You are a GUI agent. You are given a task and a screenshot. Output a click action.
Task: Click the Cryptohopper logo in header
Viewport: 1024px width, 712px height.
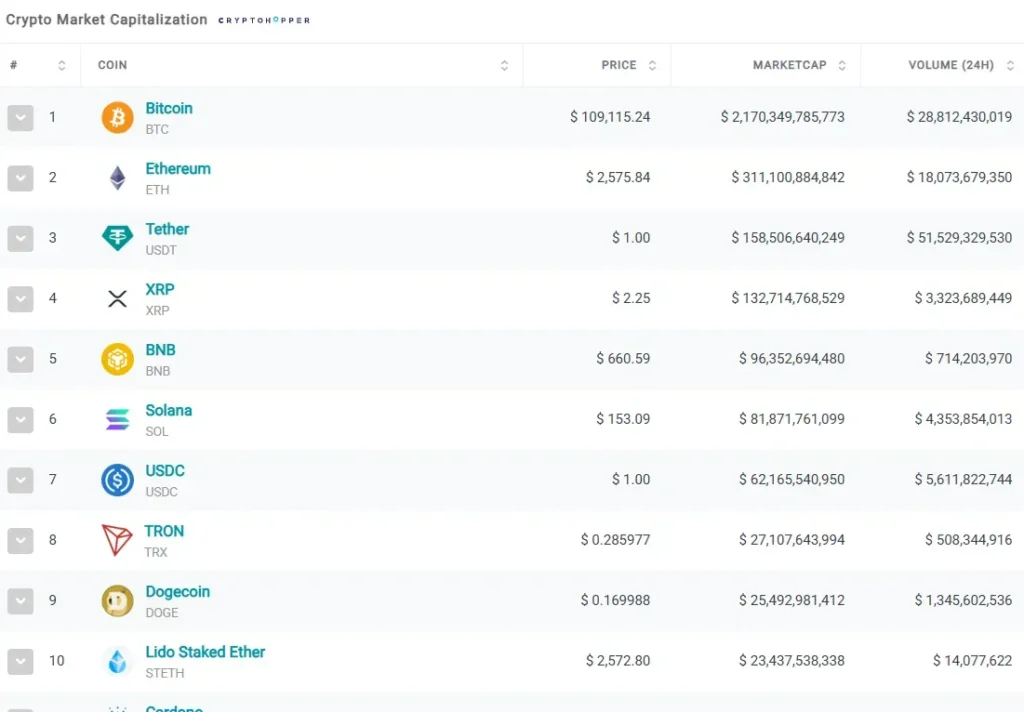(x=264, y=20)
